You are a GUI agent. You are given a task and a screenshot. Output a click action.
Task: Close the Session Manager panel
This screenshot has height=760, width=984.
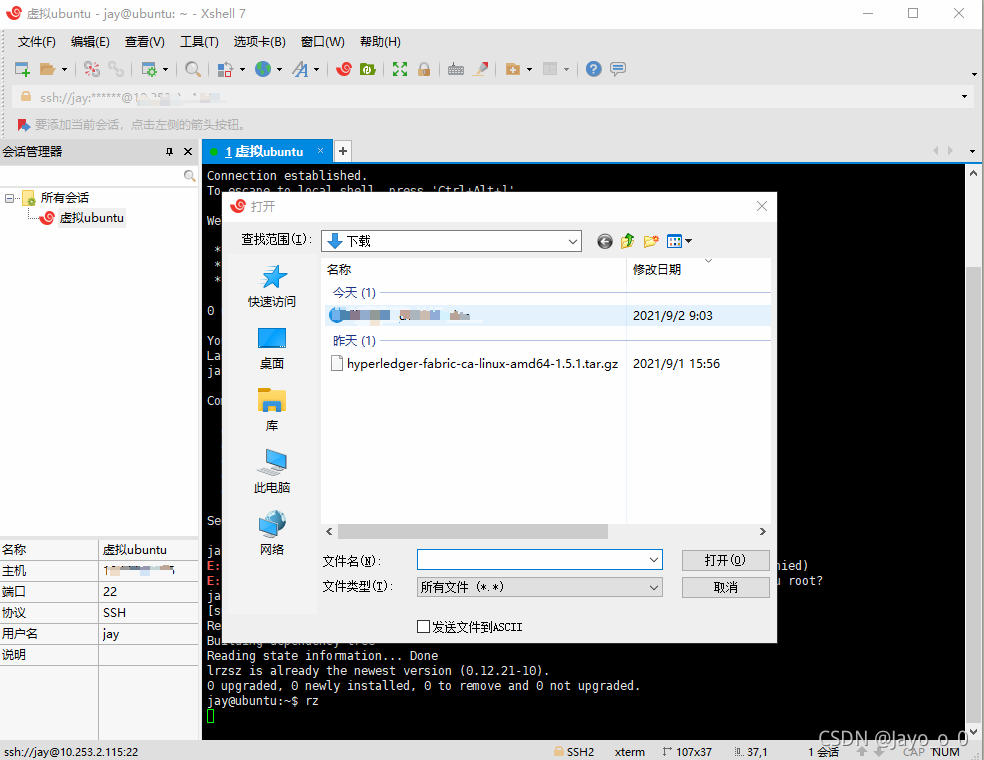(188, 152)
